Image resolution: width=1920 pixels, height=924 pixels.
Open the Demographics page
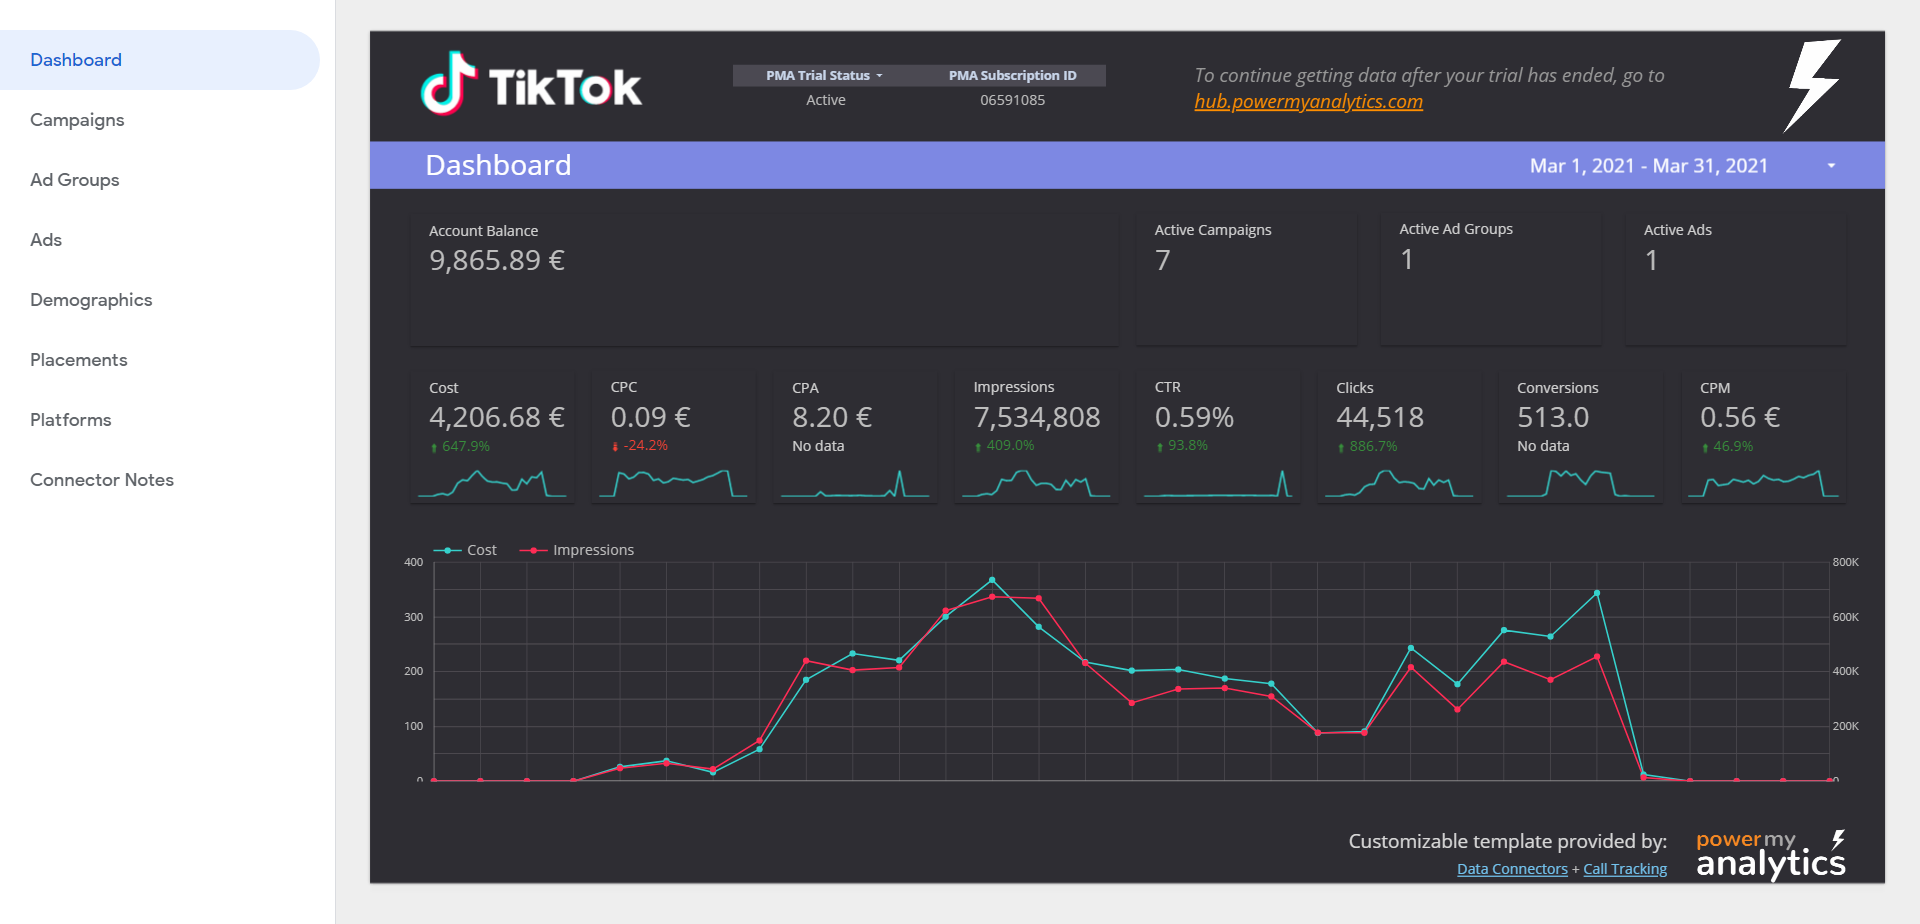point(91,300)
